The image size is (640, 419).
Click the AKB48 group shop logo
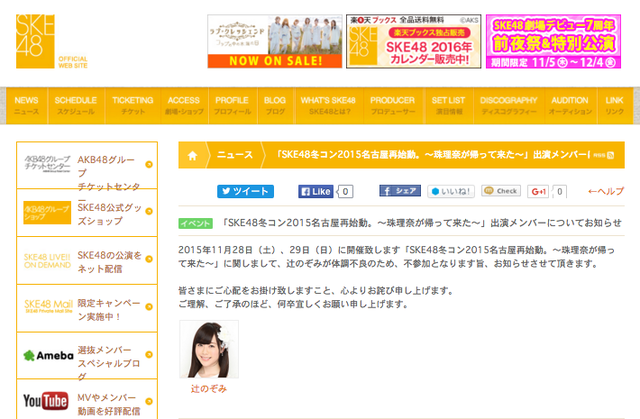(x=47, y=213)
